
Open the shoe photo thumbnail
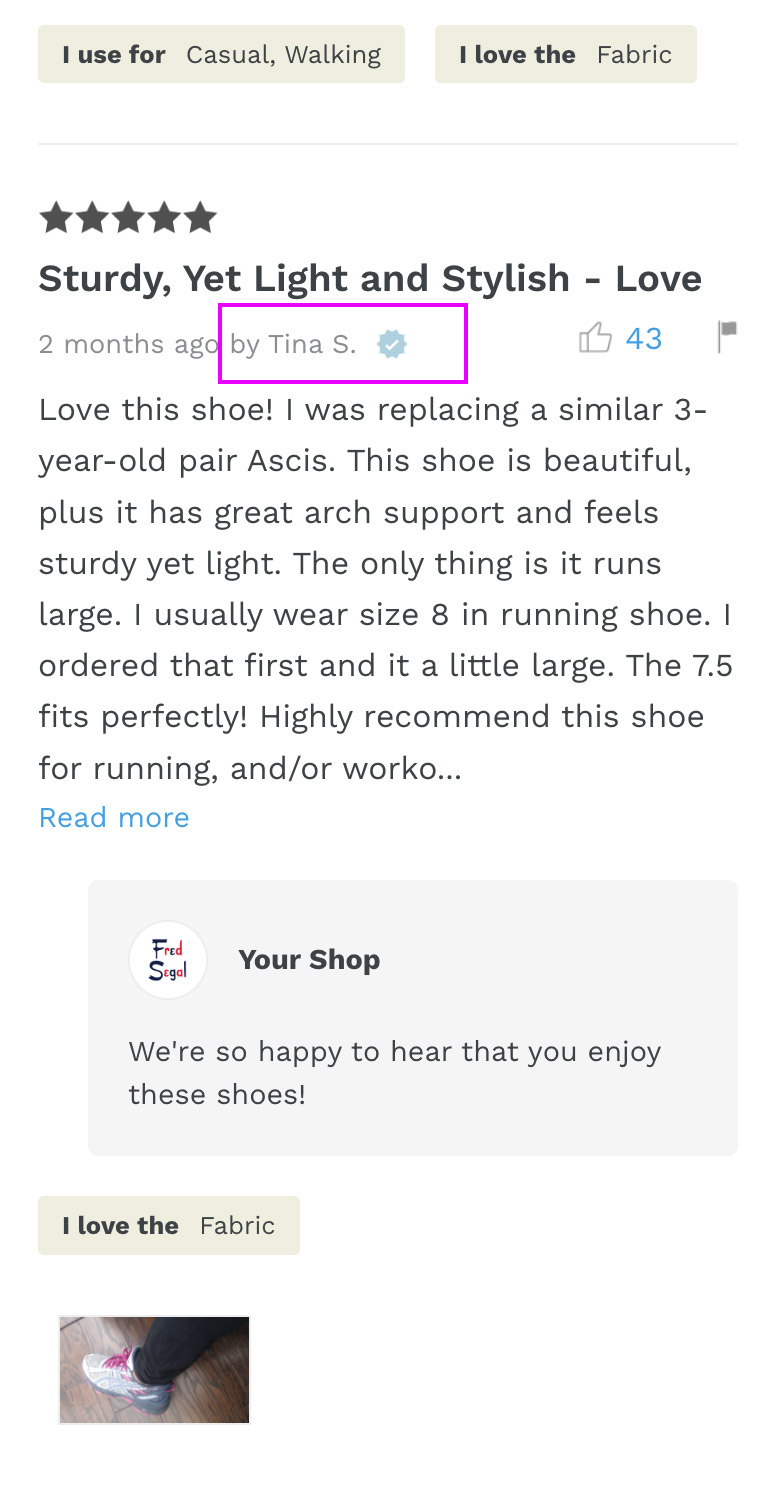pos(154,1369)
